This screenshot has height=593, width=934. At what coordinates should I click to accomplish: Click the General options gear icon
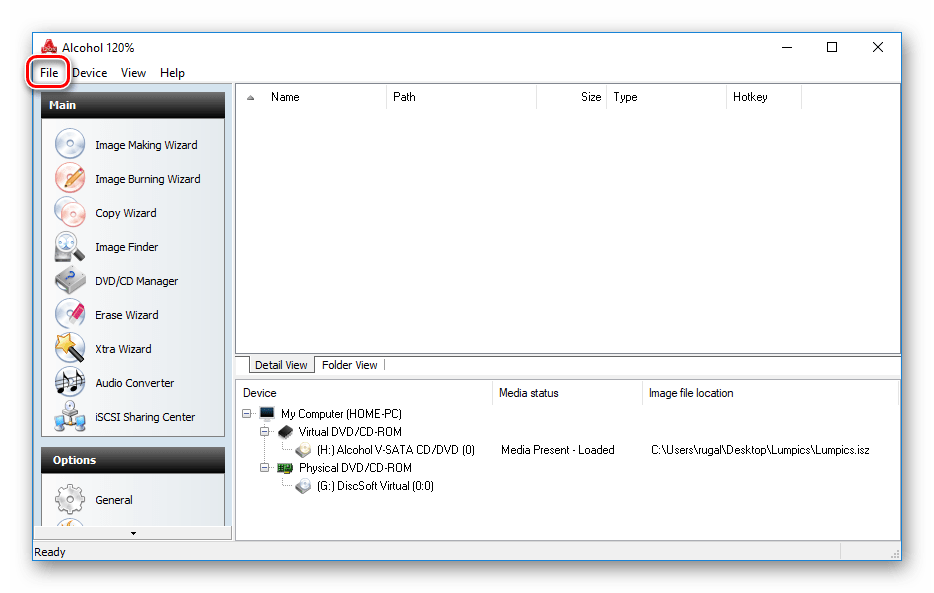70,500
